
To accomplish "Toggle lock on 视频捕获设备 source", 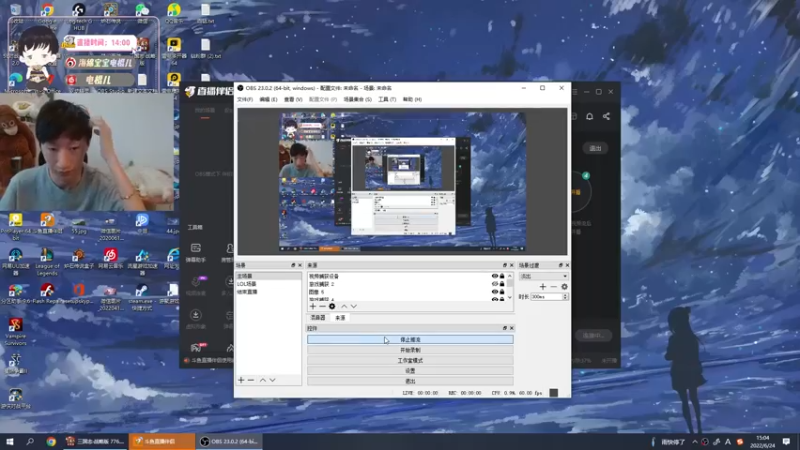I will (x=502, y=276).
